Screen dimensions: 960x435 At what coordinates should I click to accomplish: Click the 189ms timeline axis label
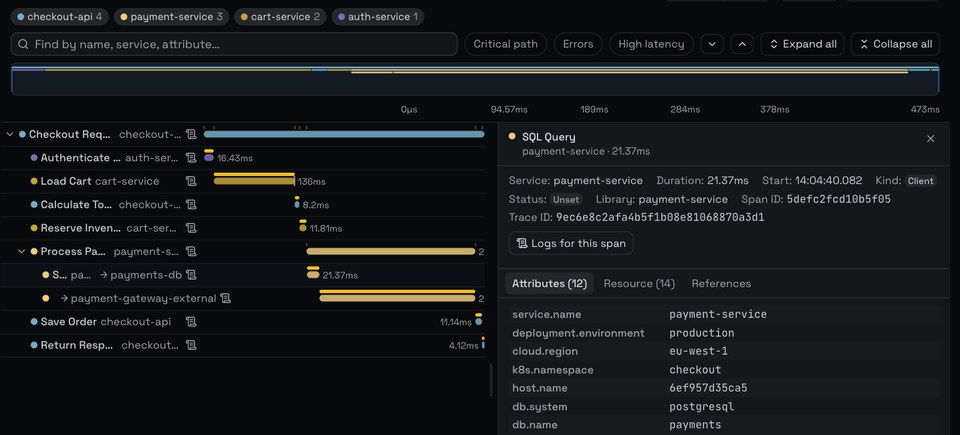(594, 110)
